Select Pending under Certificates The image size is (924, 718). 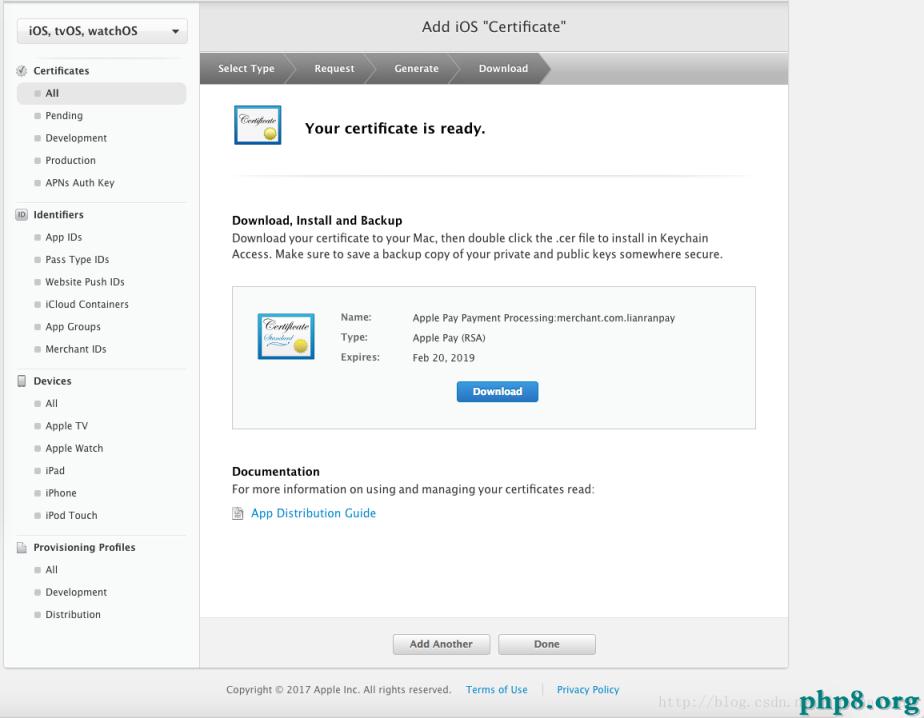point(64,116)
